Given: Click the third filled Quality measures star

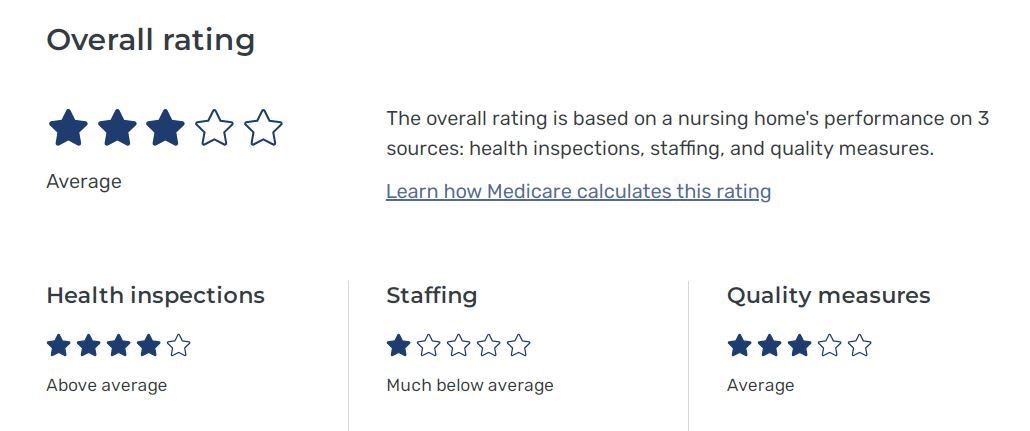Looking at the screenshot, I should tap(799, 346).
